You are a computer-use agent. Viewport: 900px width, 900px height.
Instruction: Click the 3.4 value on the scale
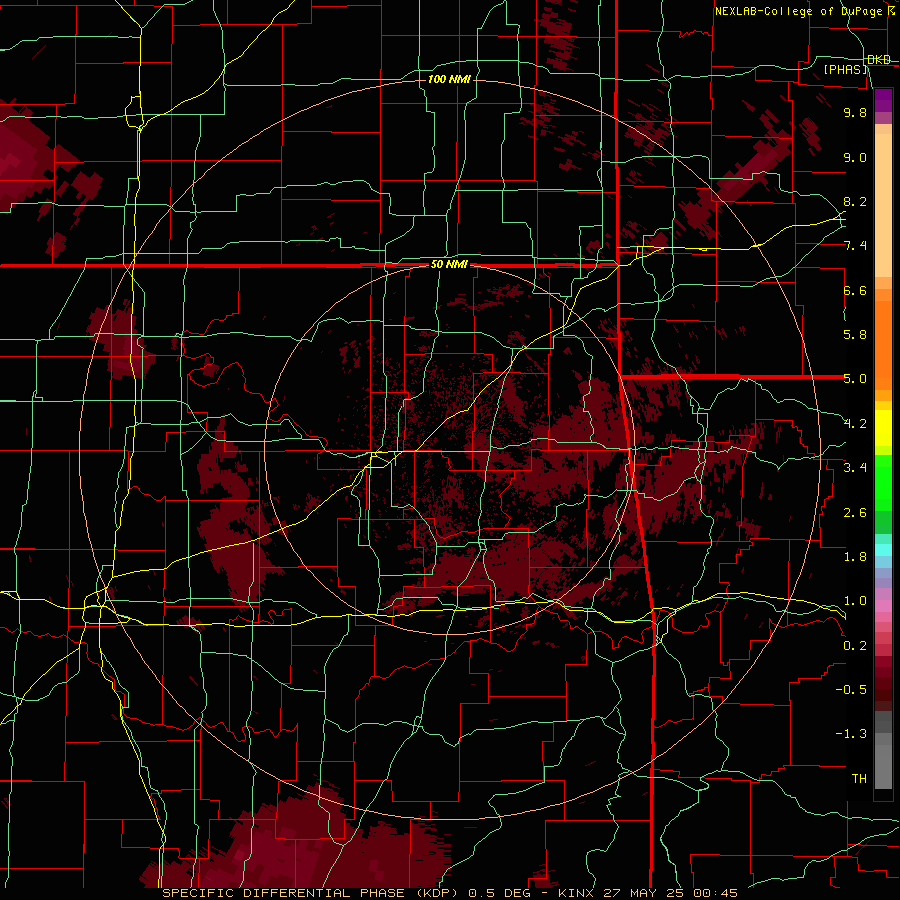pos(855,468)
